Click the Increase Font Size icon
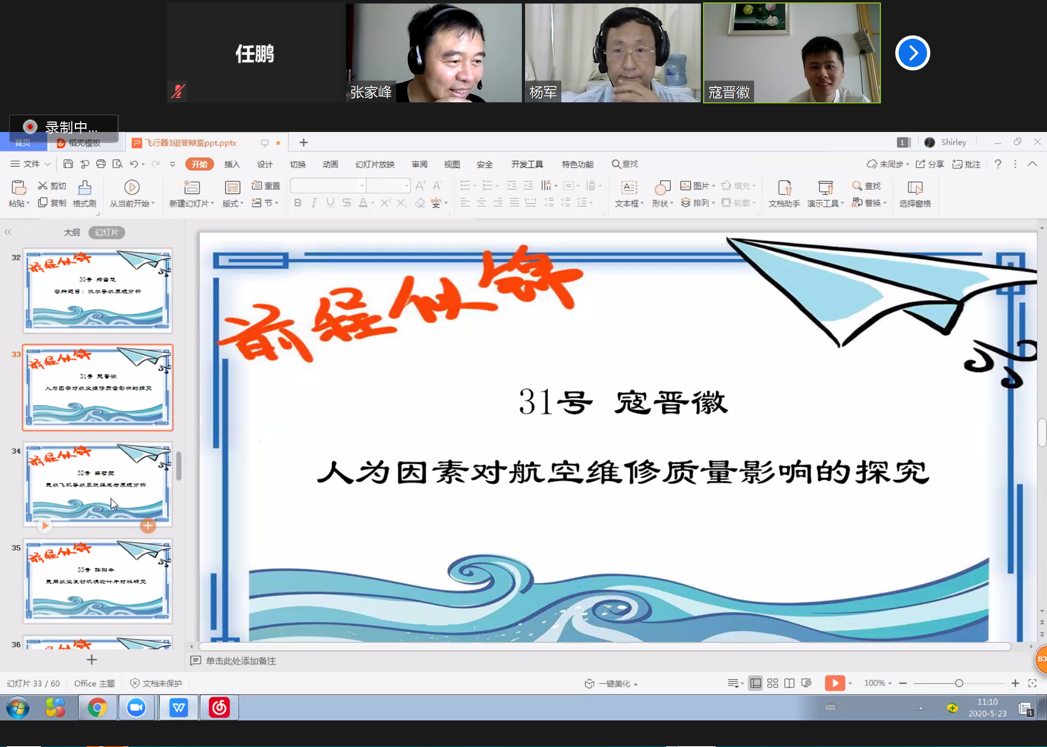 tap(420, 186)
